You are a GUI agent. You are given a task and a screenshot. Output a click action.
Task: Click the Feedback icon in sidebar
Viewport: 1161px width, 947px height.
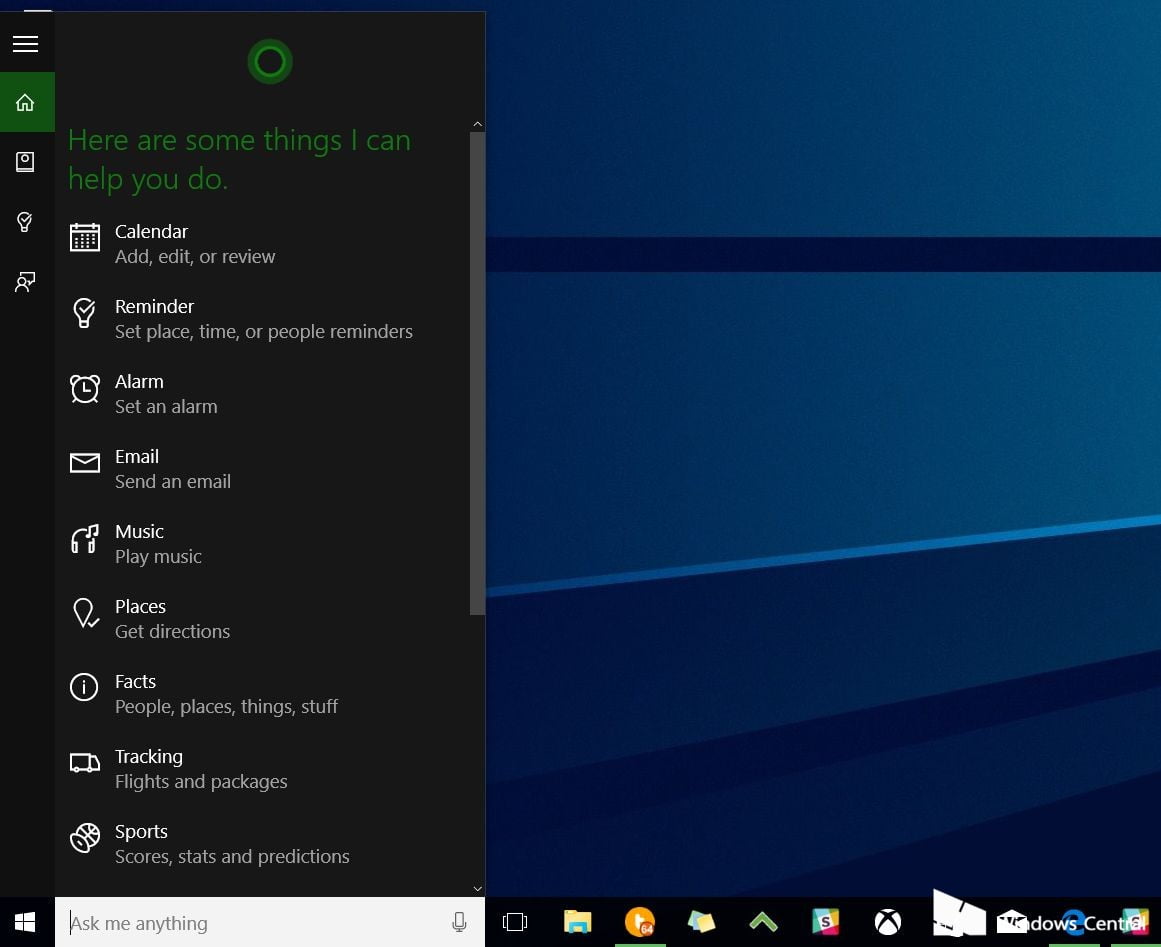pyautogui.click(x=26, y=282)
